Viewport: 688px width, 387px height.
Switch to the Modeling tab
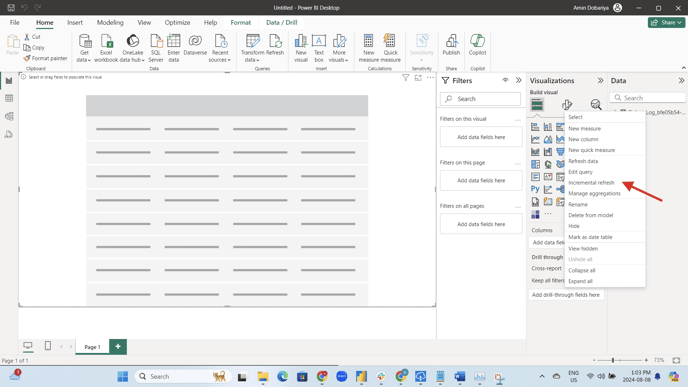(x=110, y=22)
